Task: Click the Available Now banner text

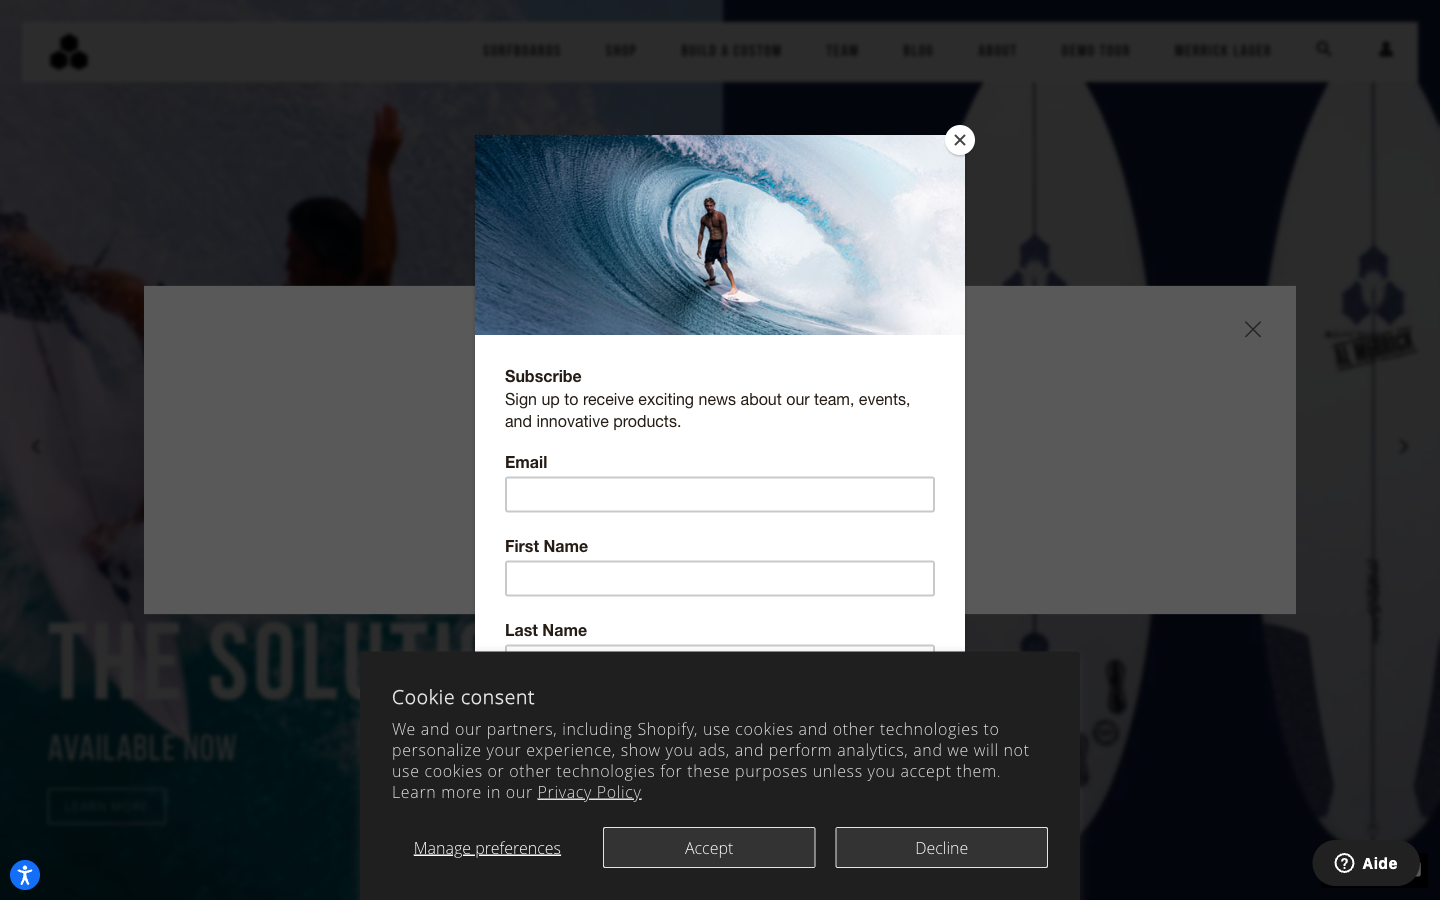Action: (x=142, y=748)
